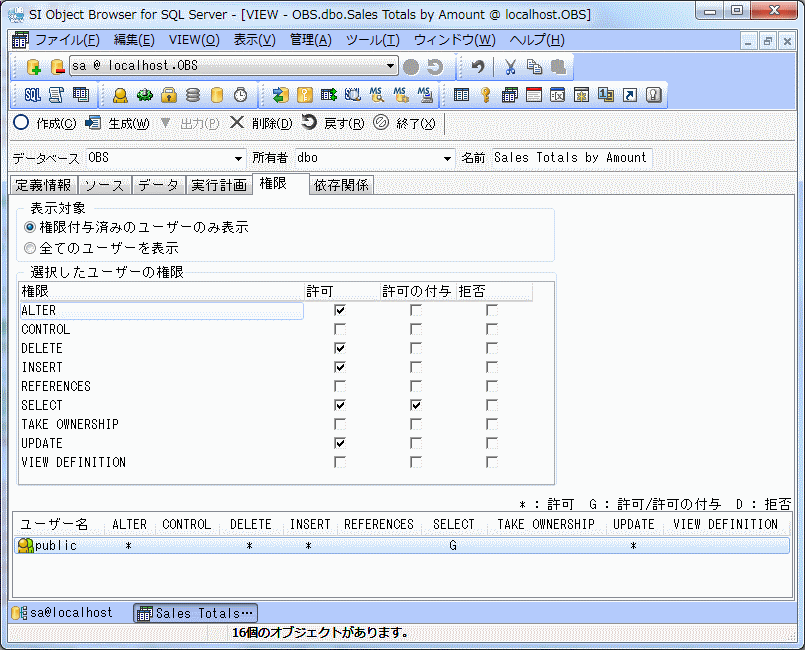Click the 削除(D) delete button
The image size is (805, 650).
pyautogui.click(x=260, y=123)
